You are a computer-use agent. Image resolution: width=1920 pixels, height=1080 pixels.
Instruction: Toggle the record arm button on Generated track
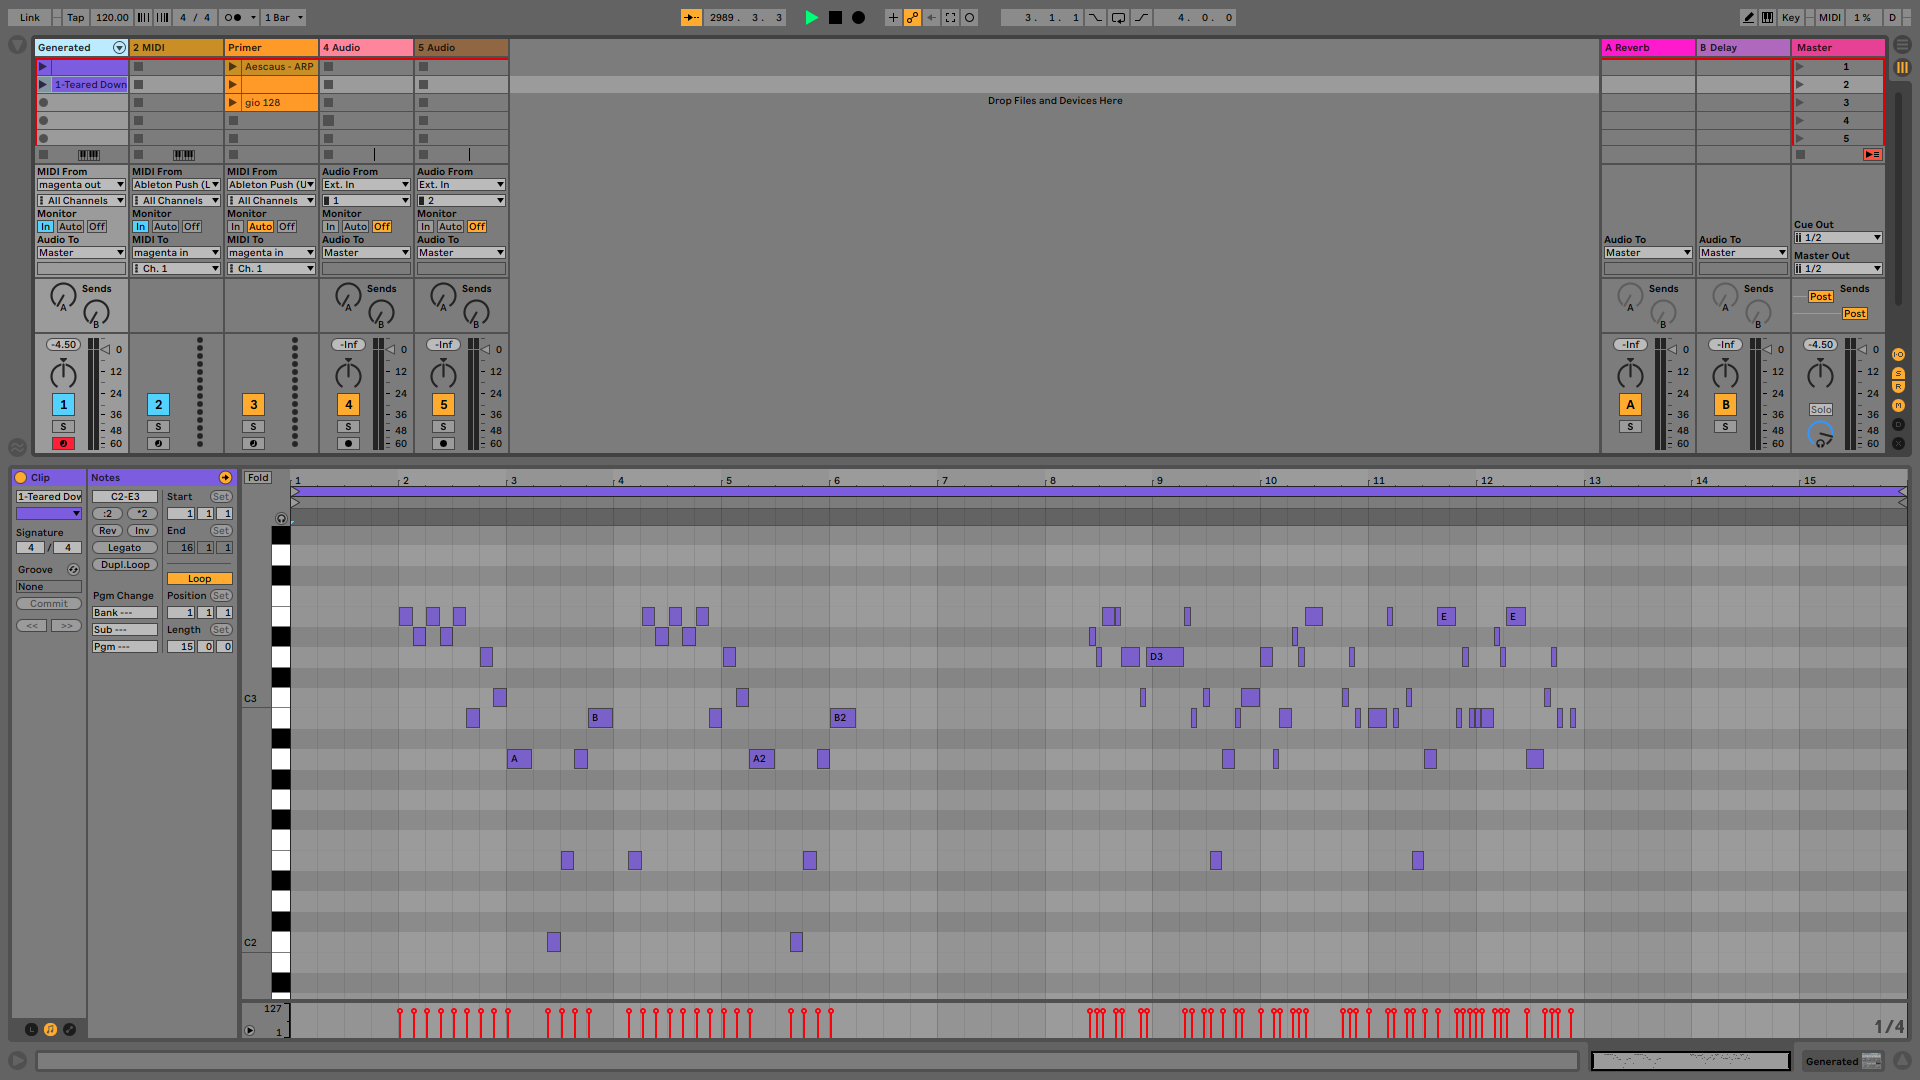coord(62,443)
